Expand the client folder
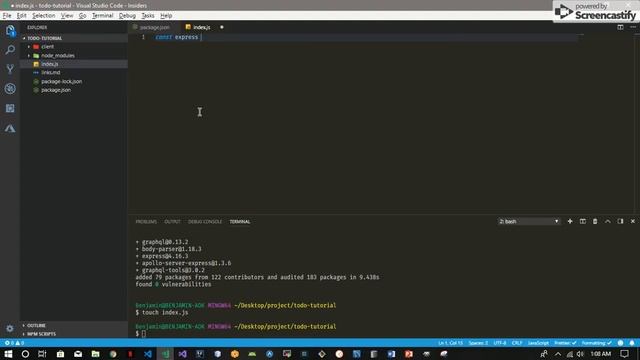The width and height of the screenshot is (640, 360). [29, 47]
